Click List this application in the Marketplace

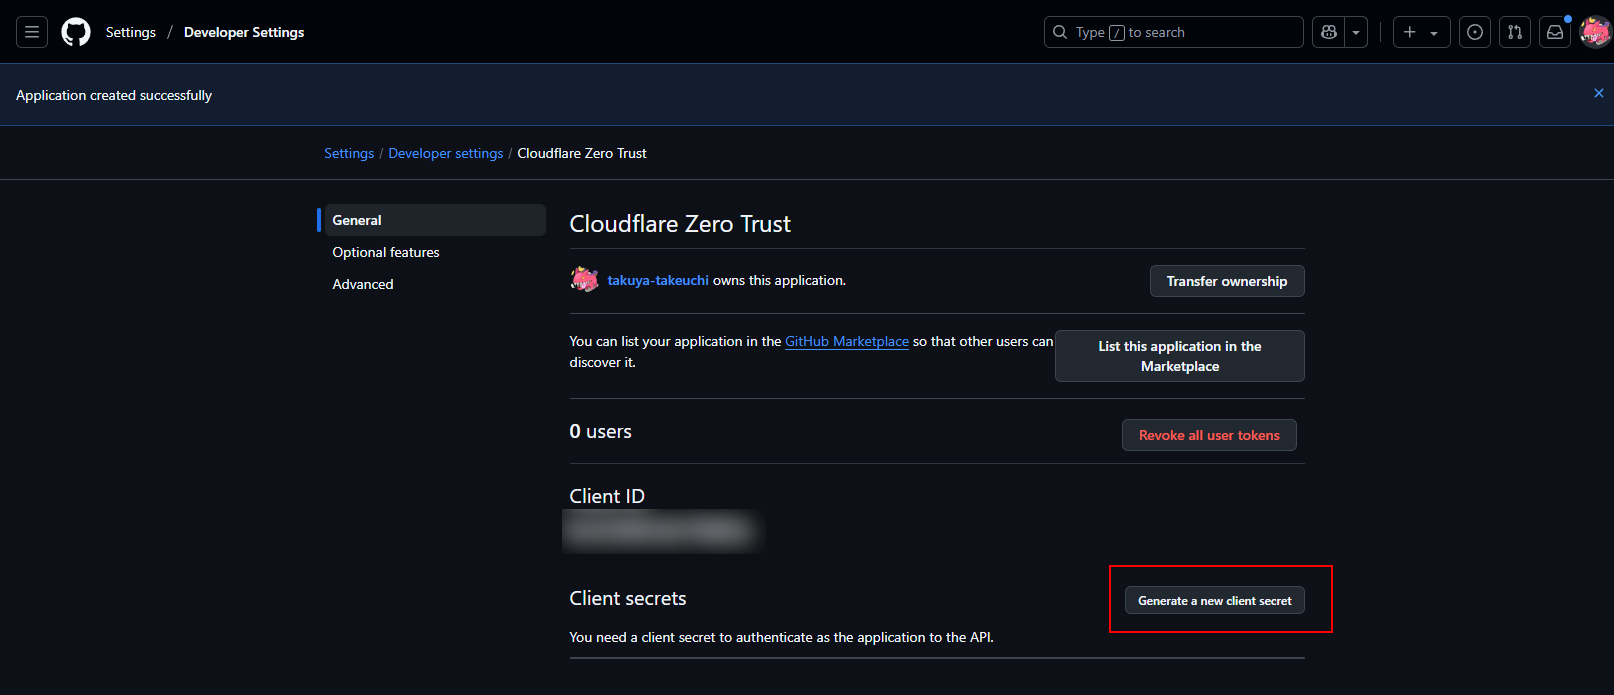tap(1180, 356)
